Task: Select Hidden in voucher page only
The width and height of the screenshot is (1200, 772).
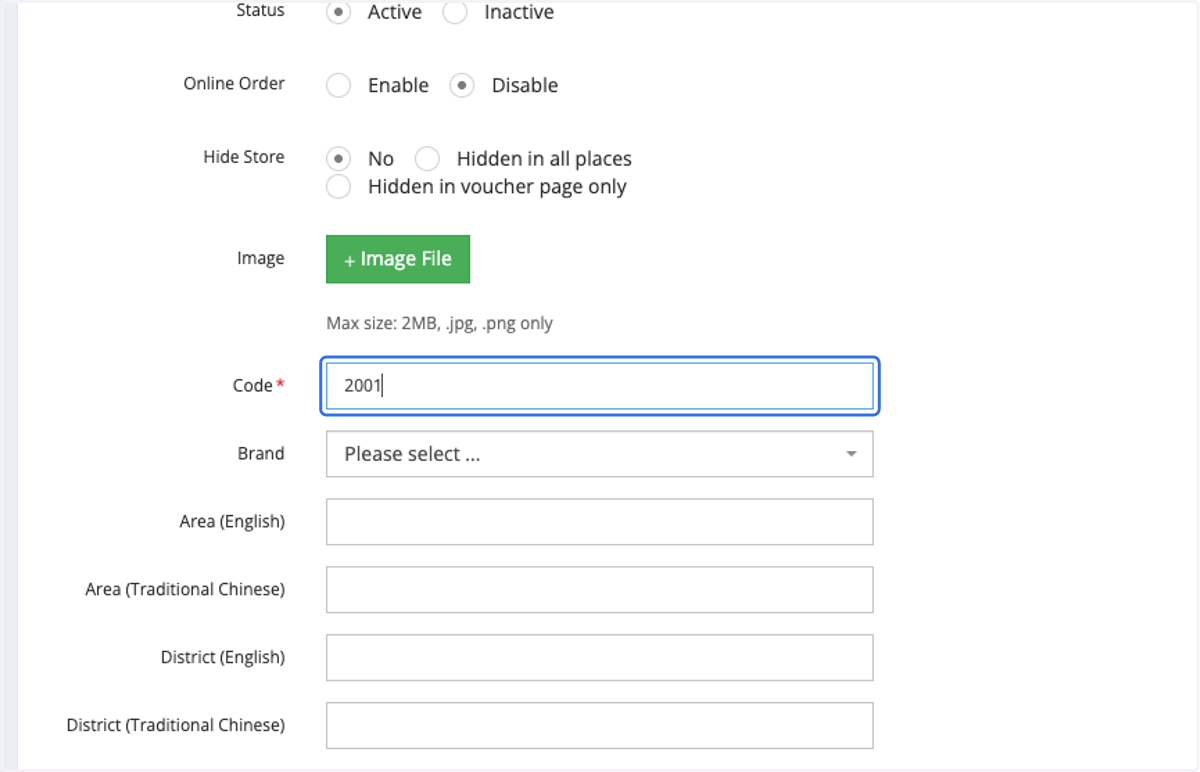Action: click(339, 187)
